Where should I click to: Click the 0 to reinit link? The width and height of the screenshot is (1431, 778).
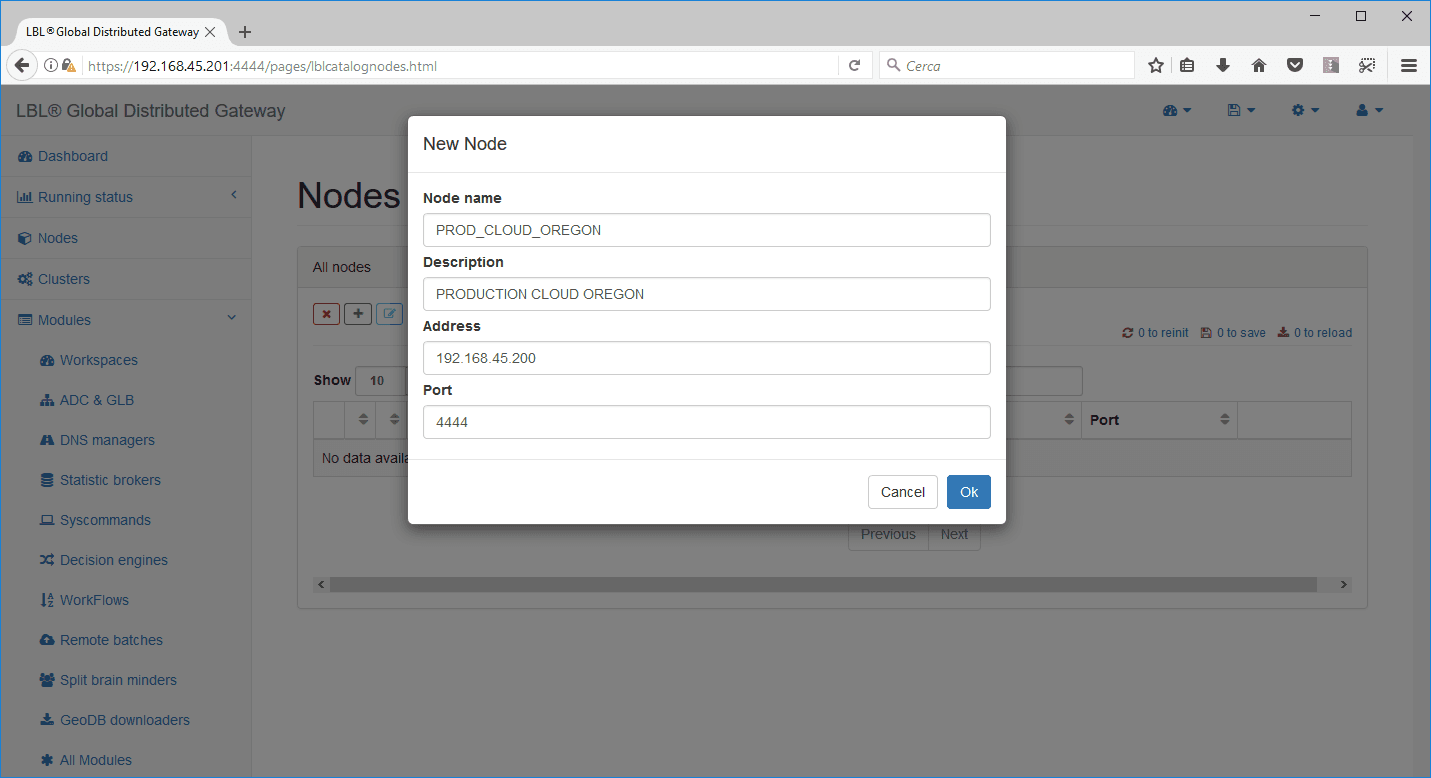tap(1155, 333)
